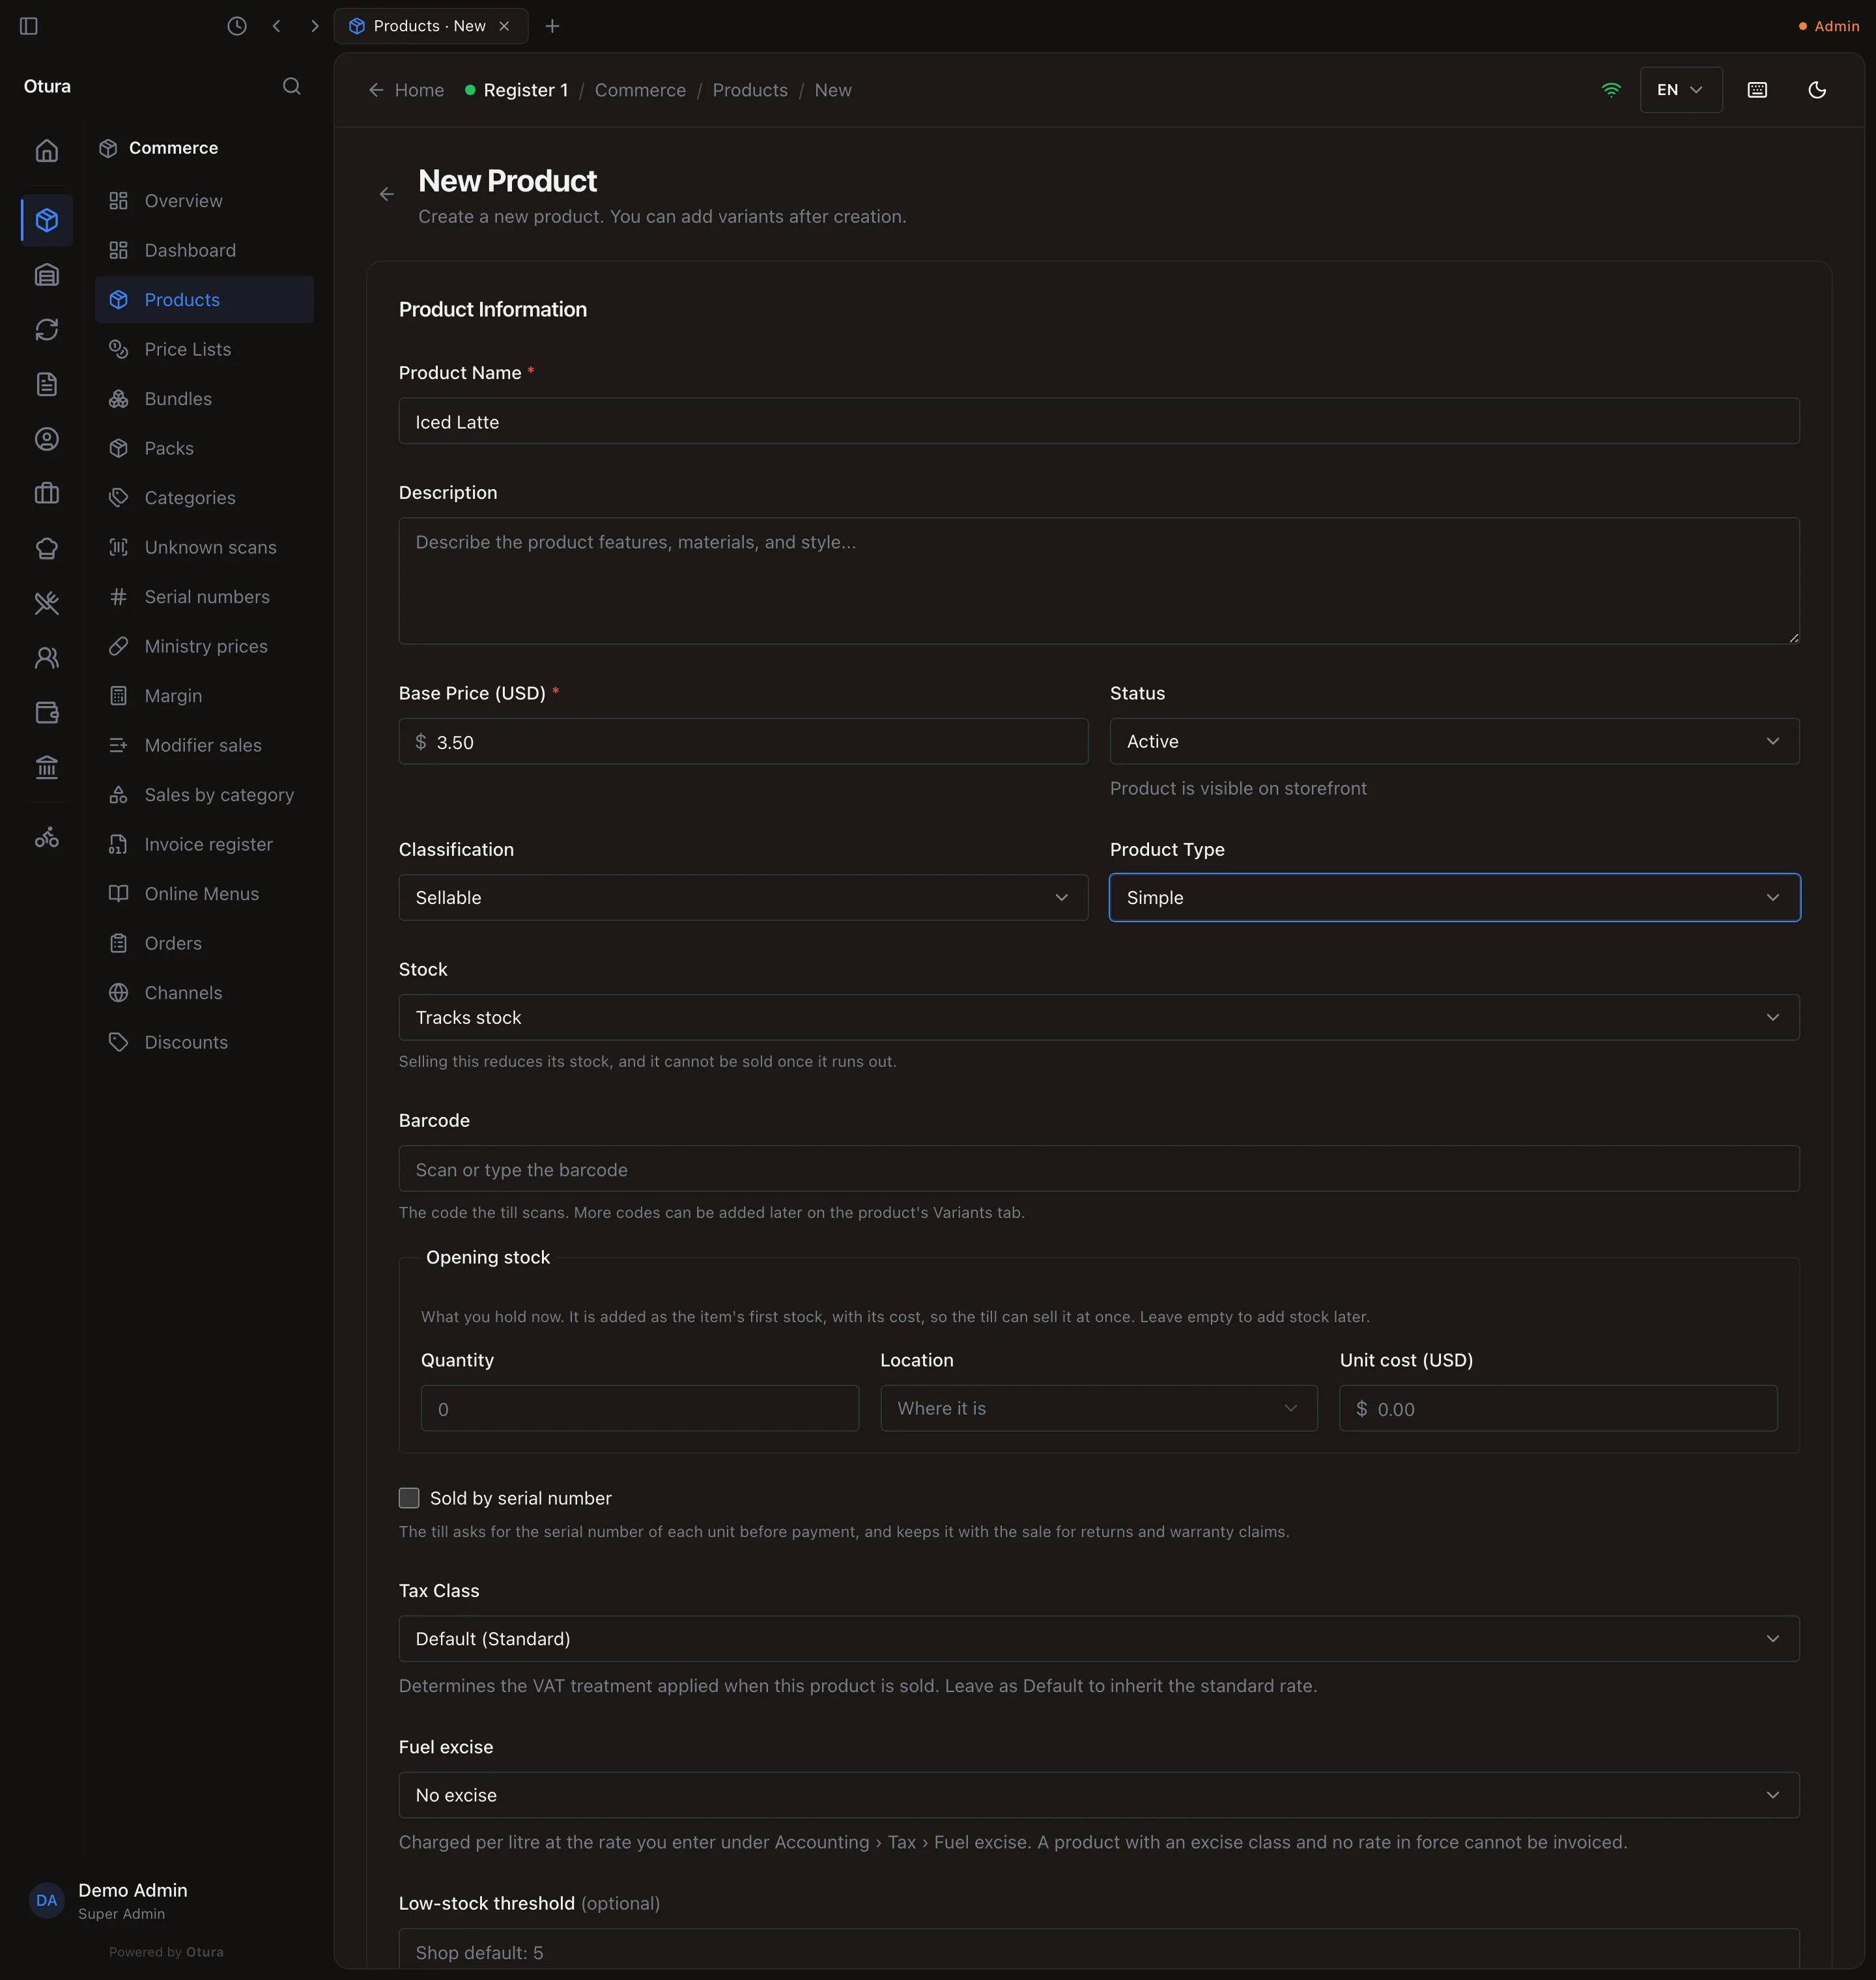Open the on-screen keyboard icon

tap(1757, 90)
